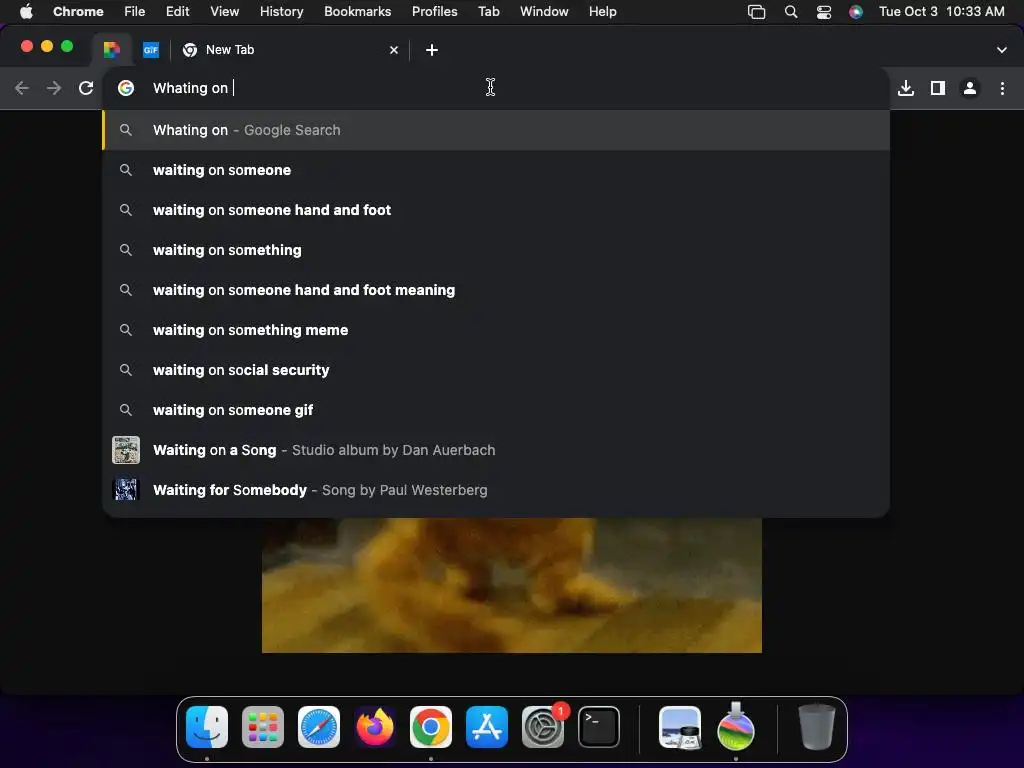Open the Chrome application menu

point(78,11)
